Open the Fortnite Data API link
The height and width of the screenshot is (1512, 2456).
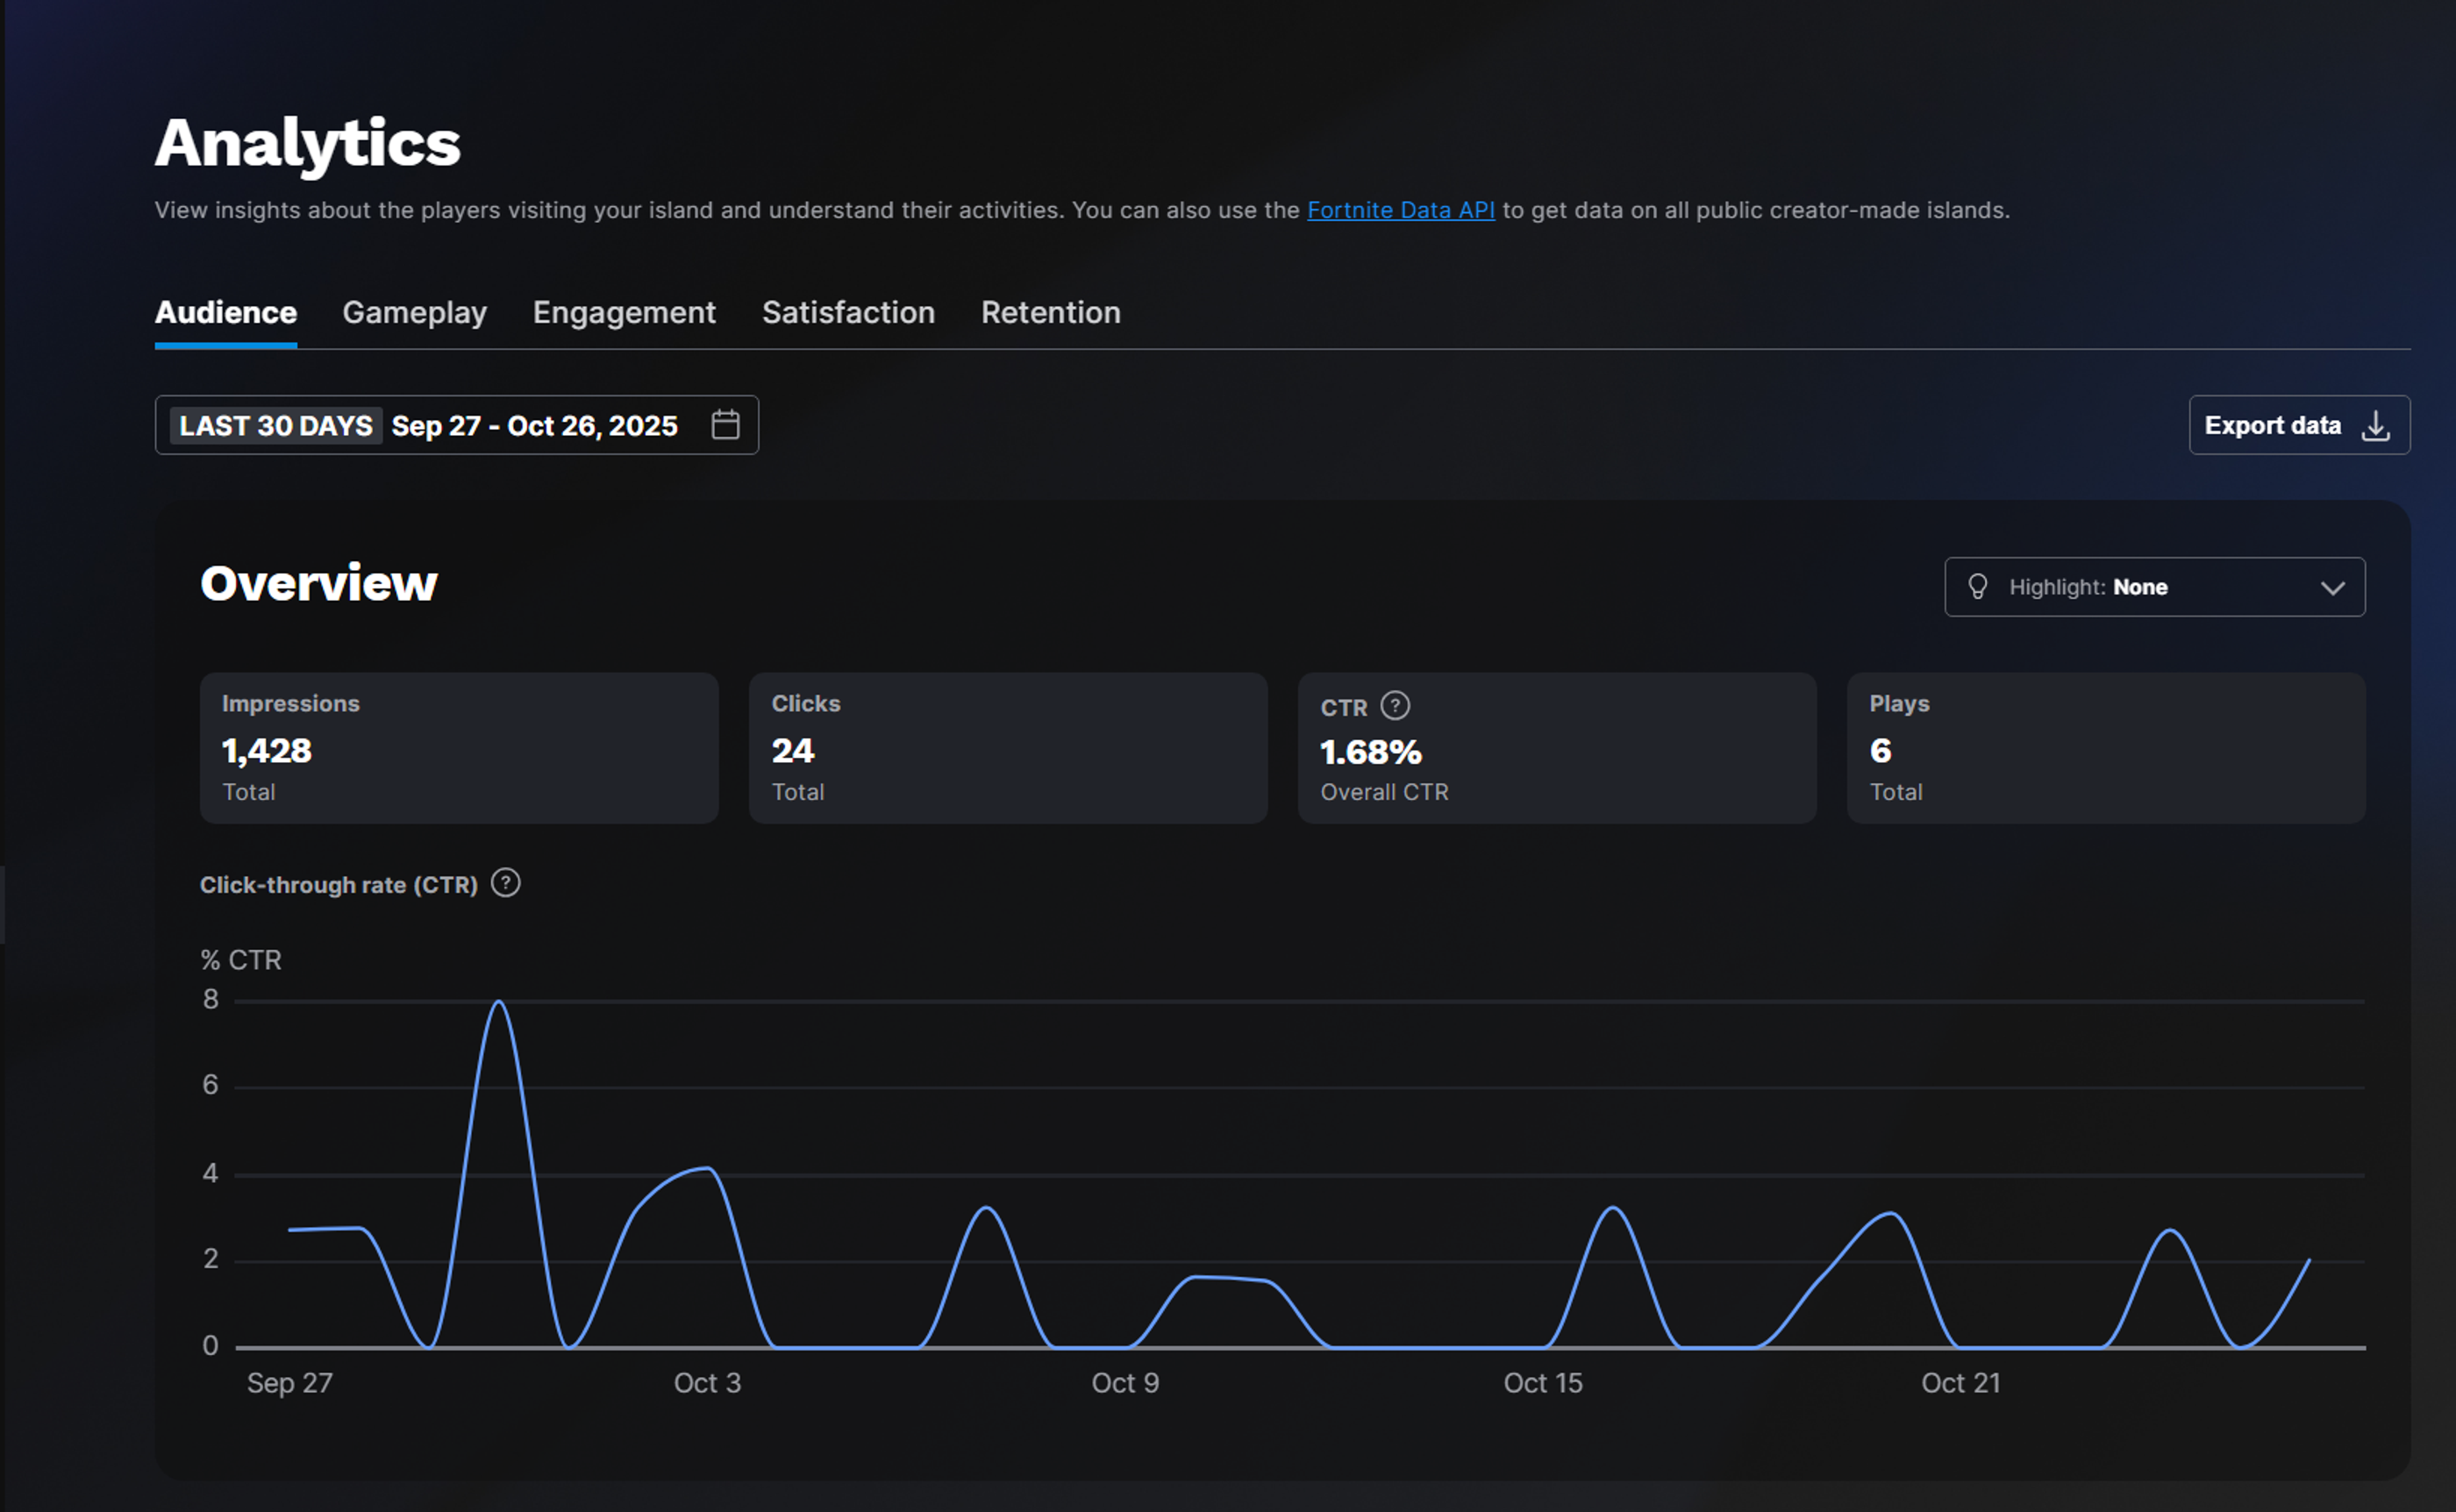(x=1401, y=210)
